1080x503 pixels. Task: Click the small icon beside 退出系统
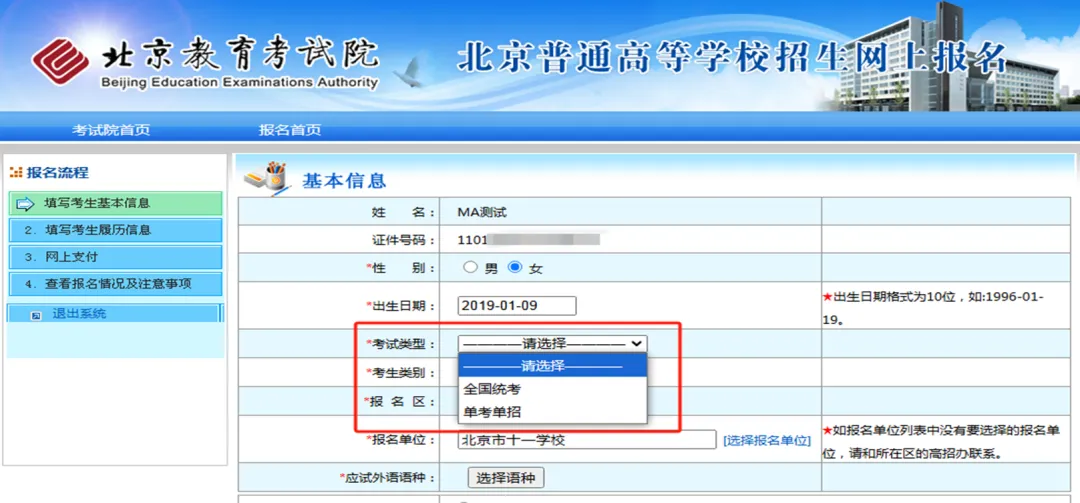[x=37, y=315]
